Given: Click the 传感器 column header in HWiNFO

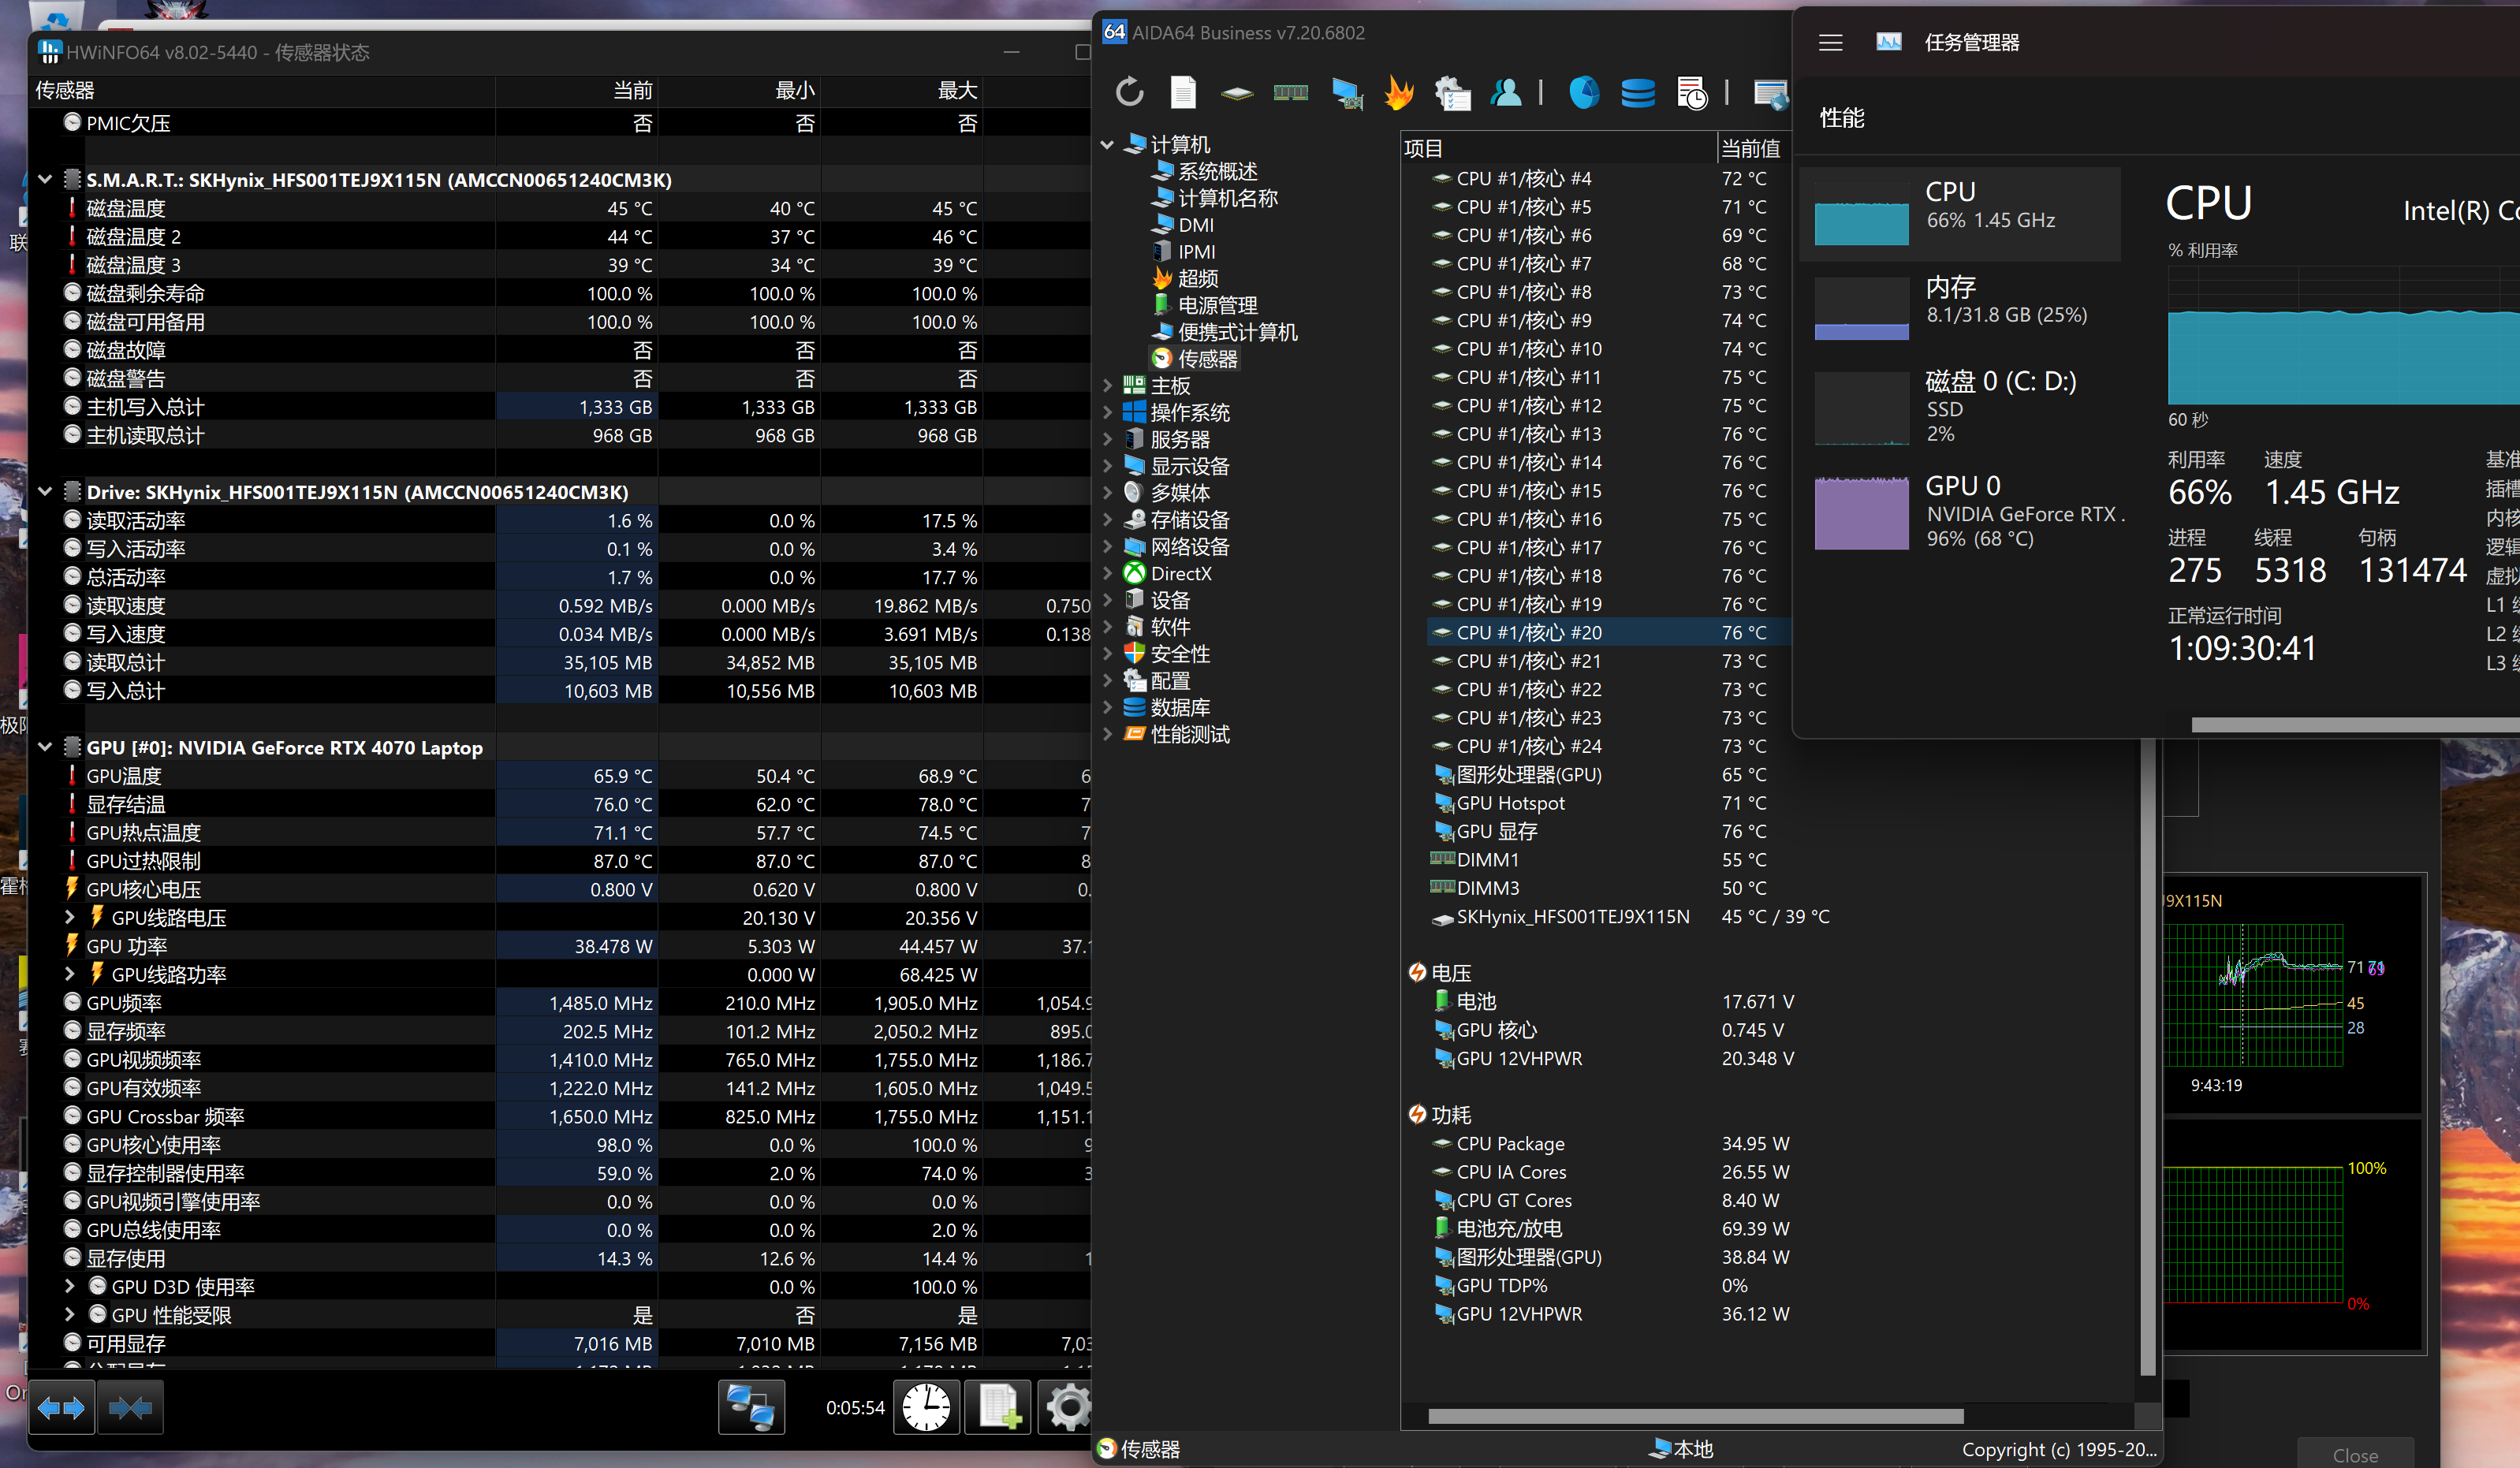Looking at the screenshot, I should [265, 90].
